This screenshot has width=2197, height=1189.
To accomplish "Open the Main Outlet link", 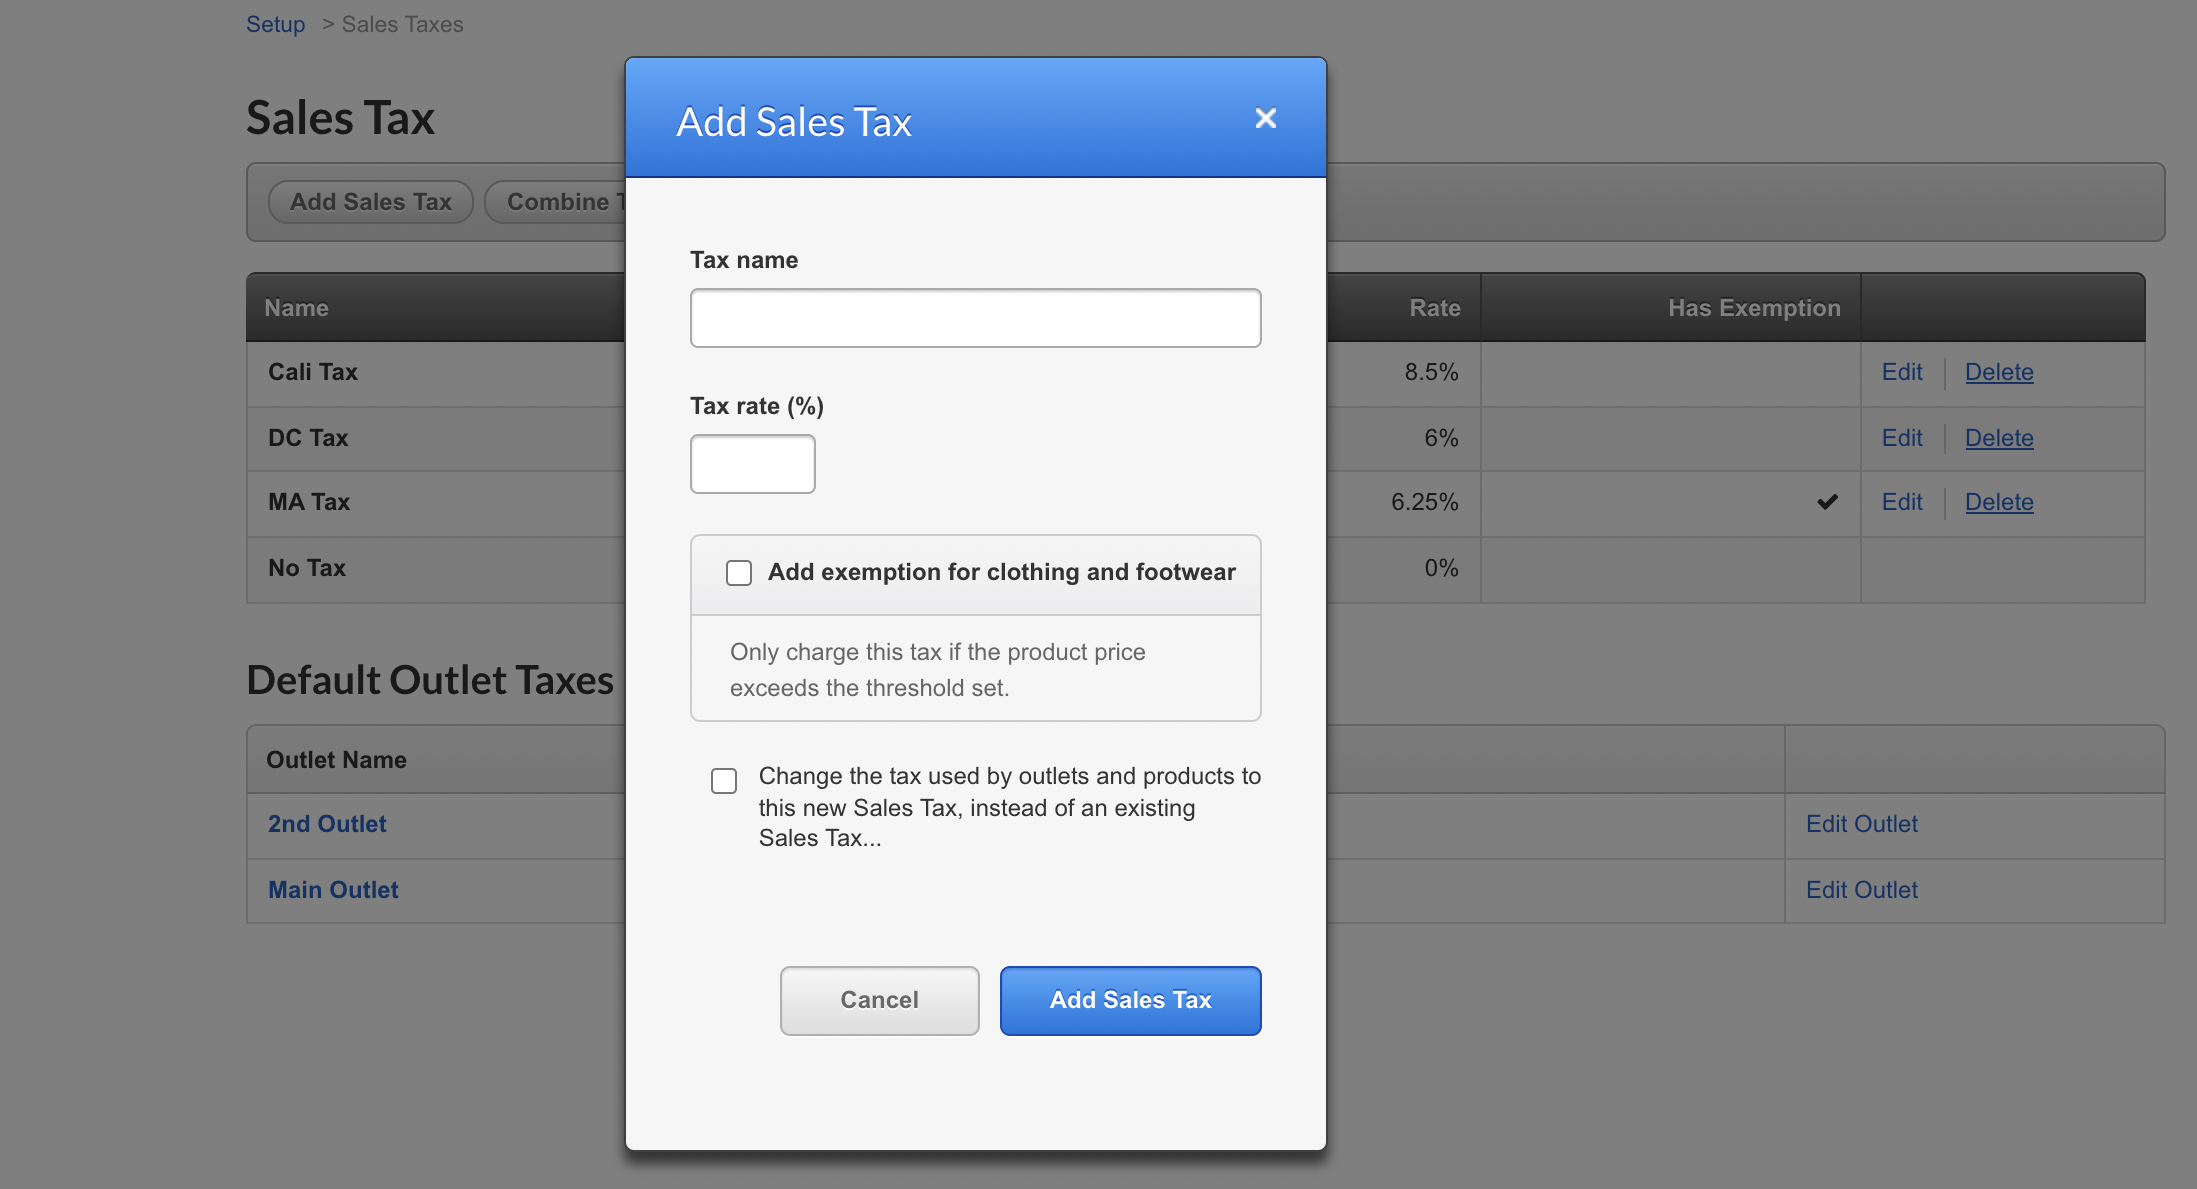I will tap(333, 890).
